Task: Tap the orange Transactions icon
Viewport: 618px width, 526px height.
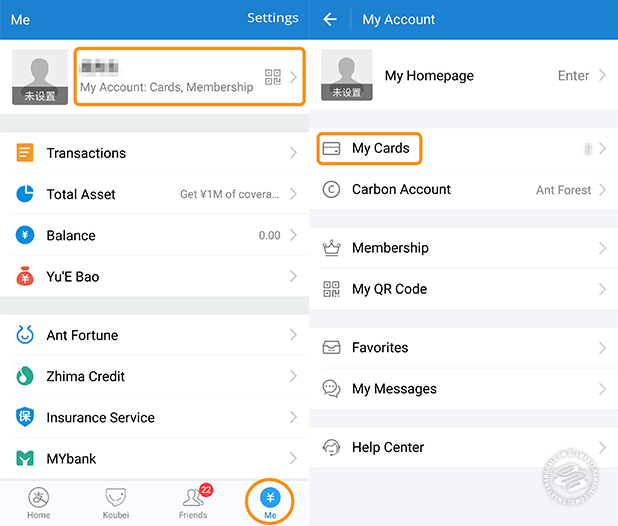Action: coord(25,153)
